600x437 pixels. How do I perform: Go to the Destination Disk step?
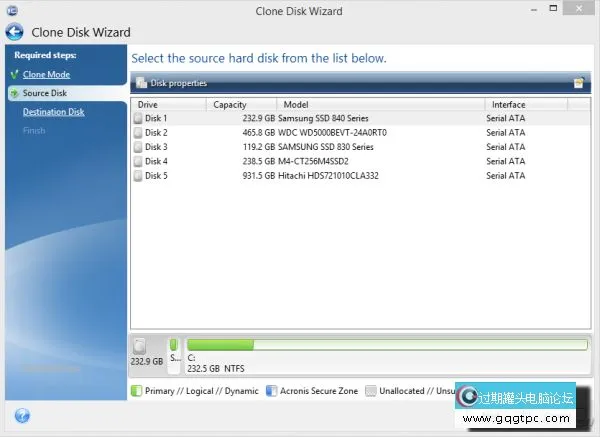pyautogui.click(x=53, y=112)
